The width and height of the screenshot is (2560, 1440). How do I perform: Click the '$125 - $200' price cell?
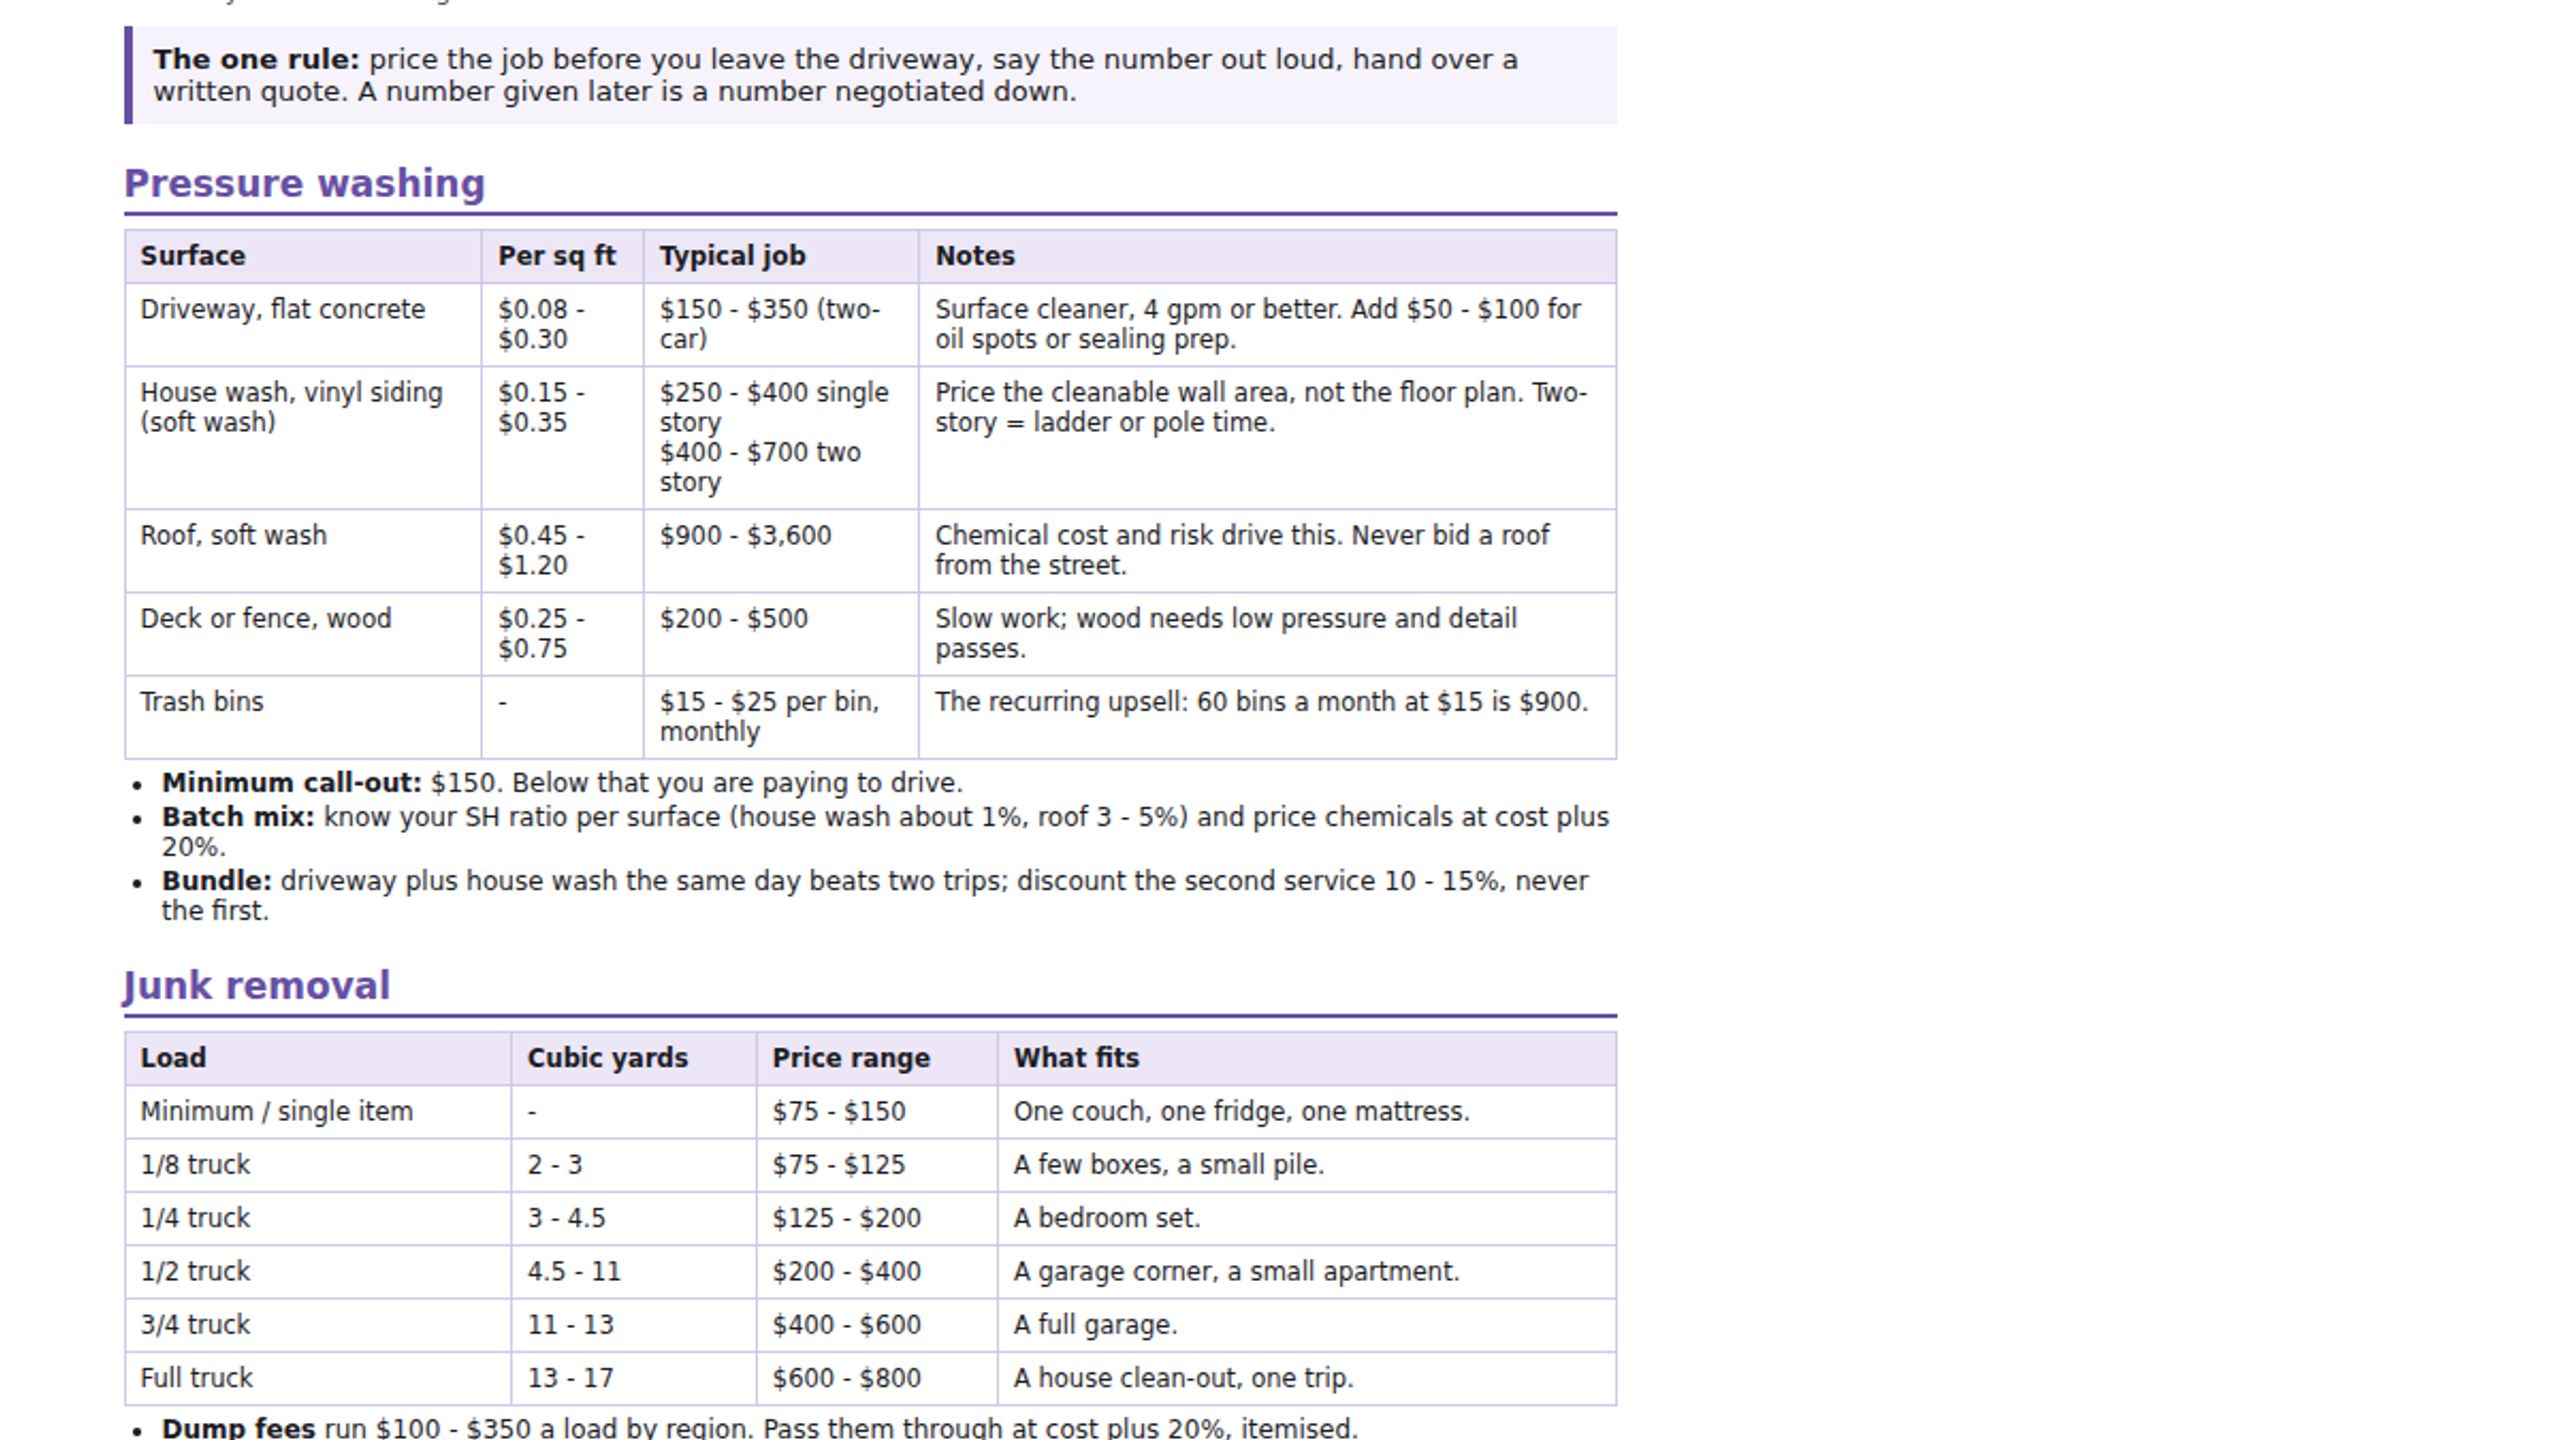(877, 1219)
